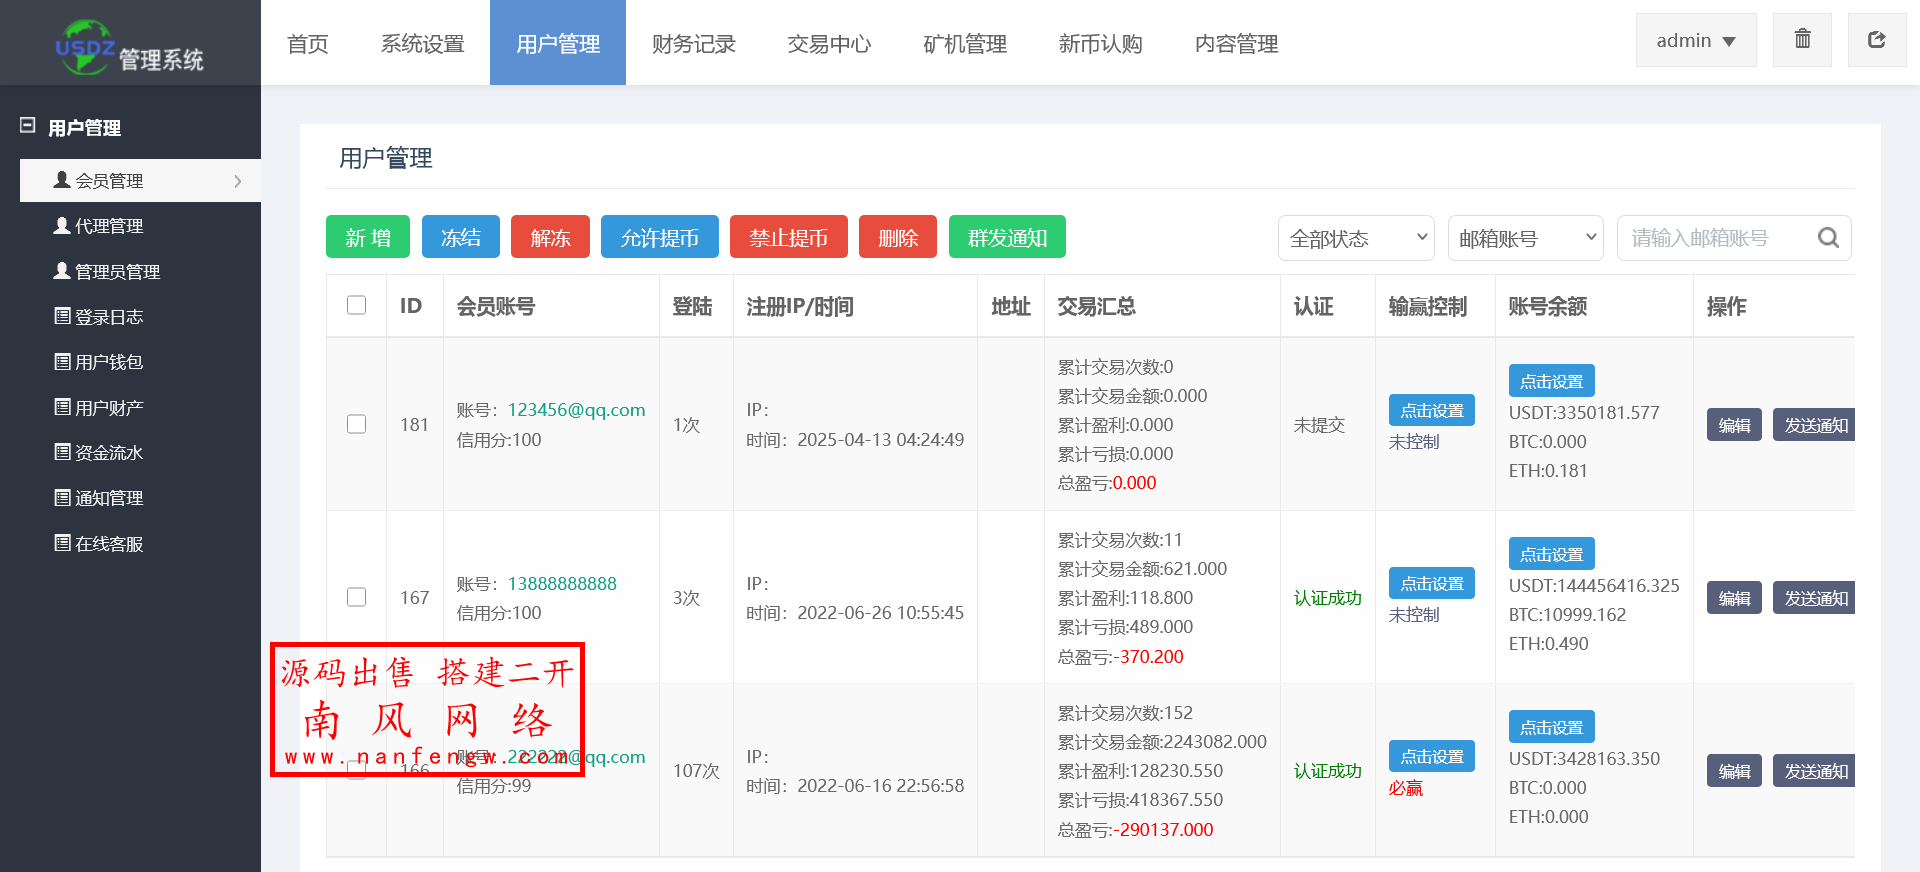Click the trash can icon in header

[x=1802, y=40]
